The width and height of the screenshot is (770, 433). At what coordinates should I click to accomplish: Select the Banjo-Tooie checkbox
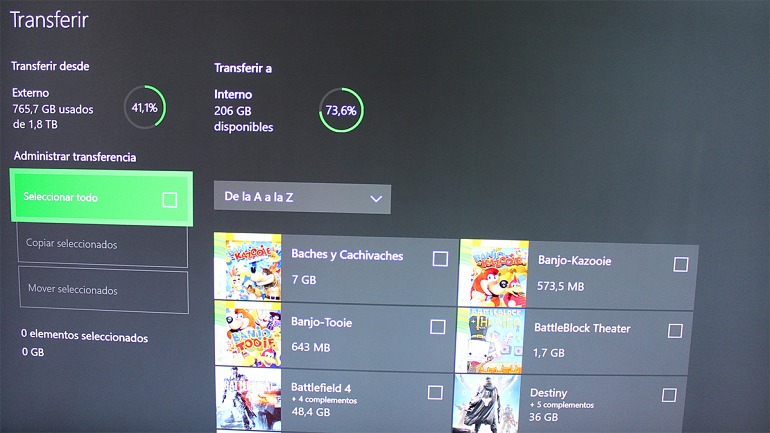coord(438,327)
